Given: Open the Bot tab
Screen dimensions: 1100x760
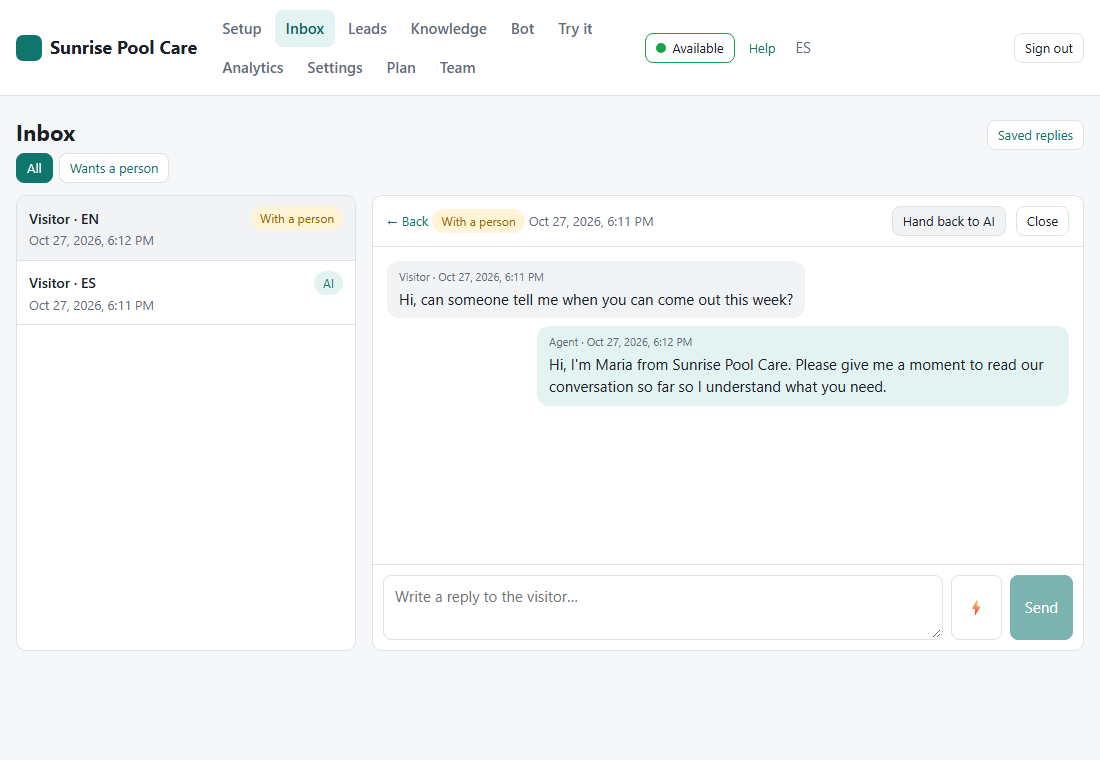Looking at the screenshot, I should click(523, 29).
